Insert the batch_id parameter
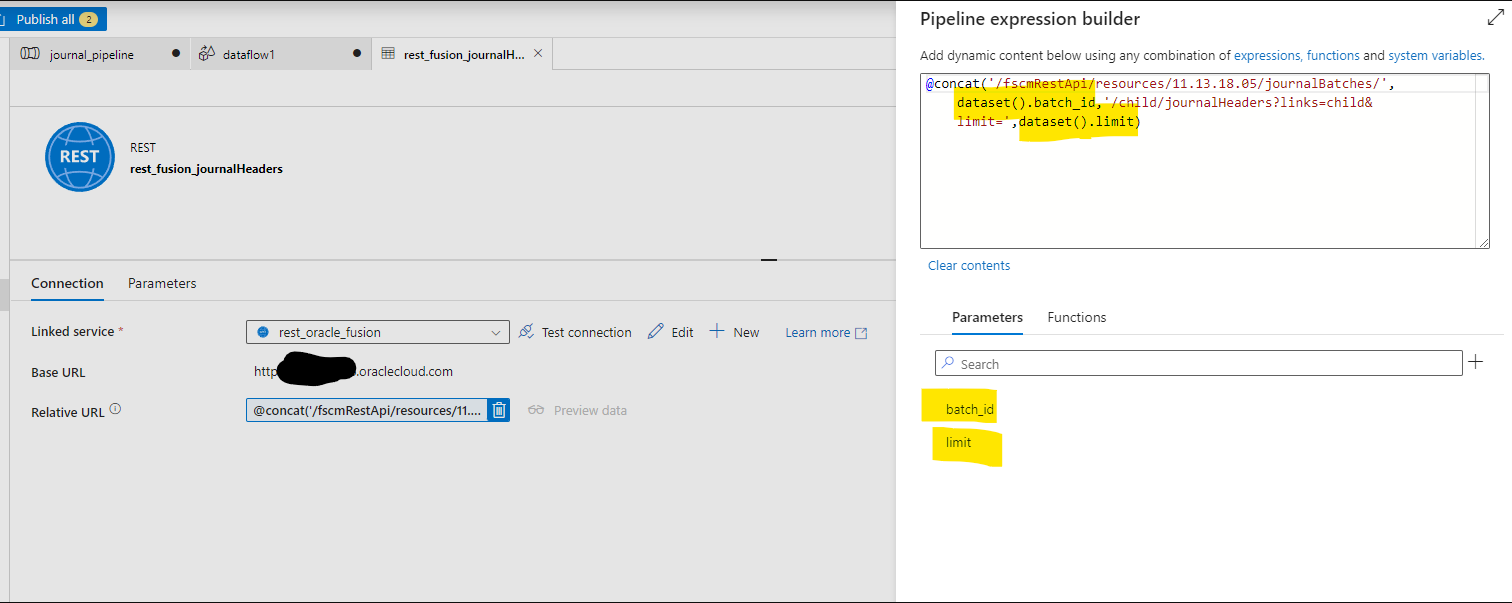 click(x=961, y=408)
